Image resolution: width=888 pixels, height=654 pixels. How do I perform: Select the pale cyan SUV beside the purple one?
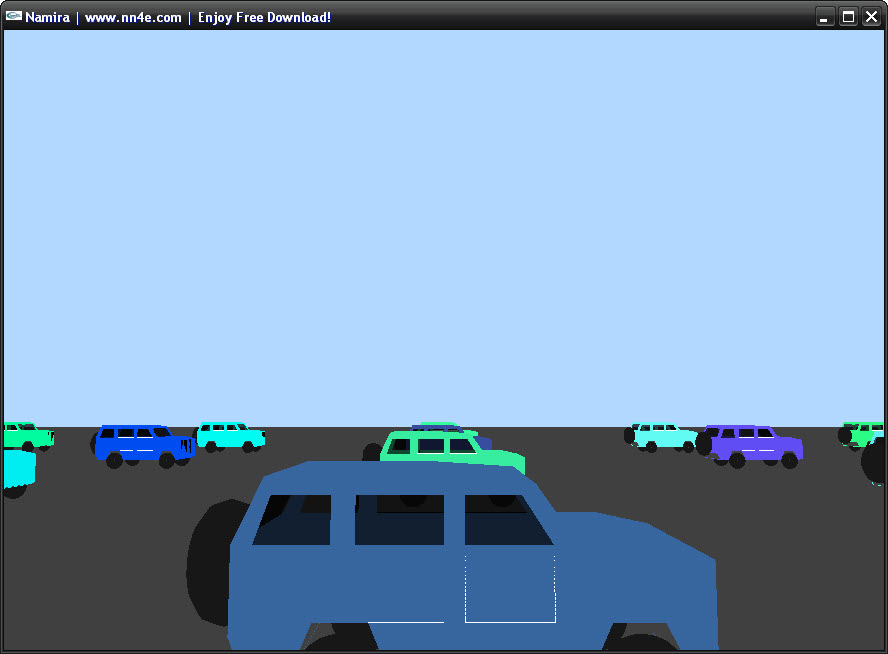(661, 437)
